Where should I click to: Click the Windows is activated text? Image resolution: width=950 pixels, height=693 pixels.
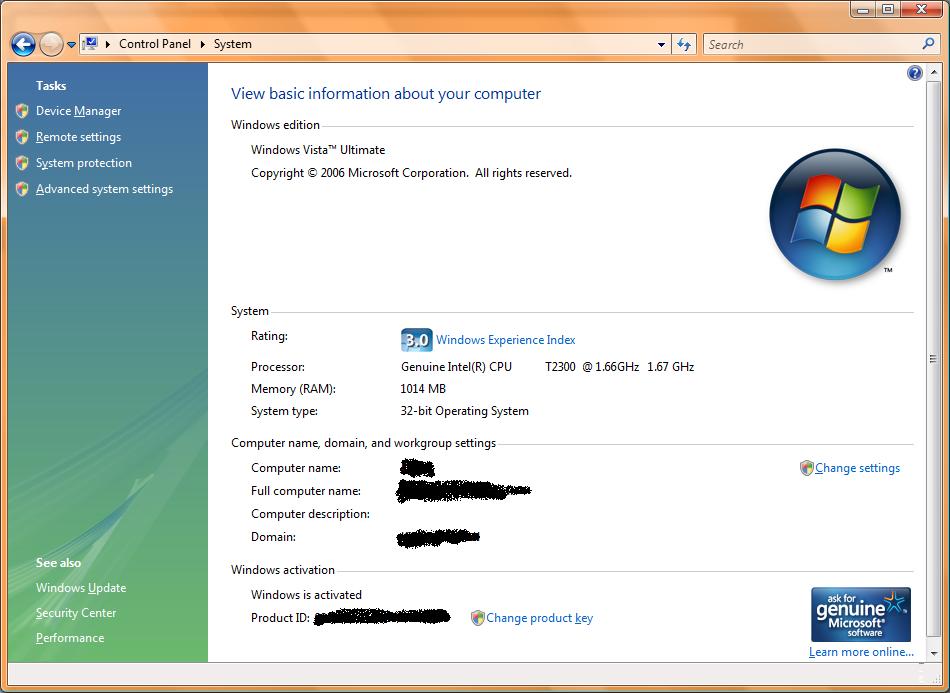click(x=307, y=595)
